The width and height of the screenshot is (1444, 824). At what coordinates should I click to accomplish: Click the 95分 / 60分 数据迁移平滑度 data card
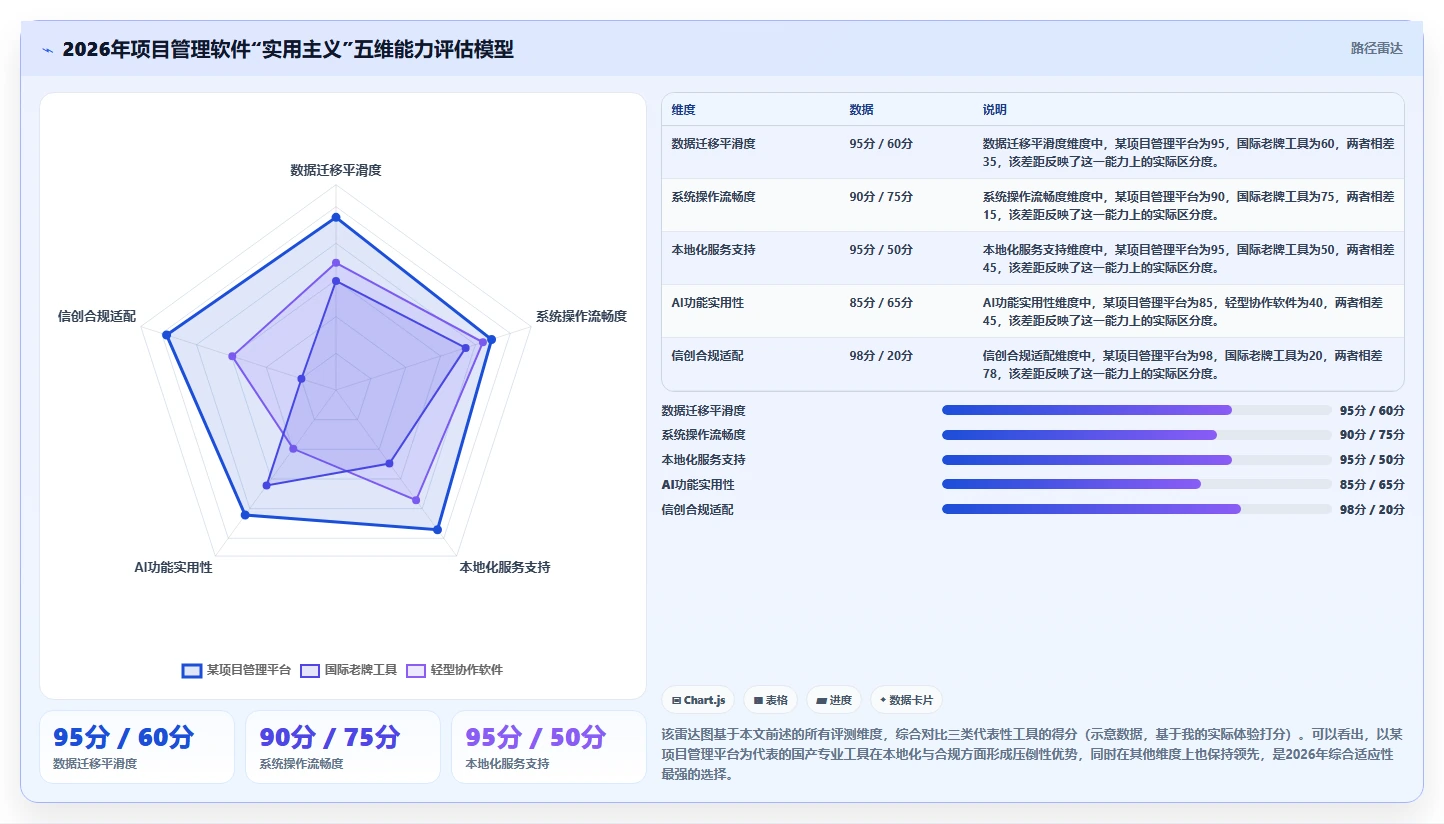[136, 747]
